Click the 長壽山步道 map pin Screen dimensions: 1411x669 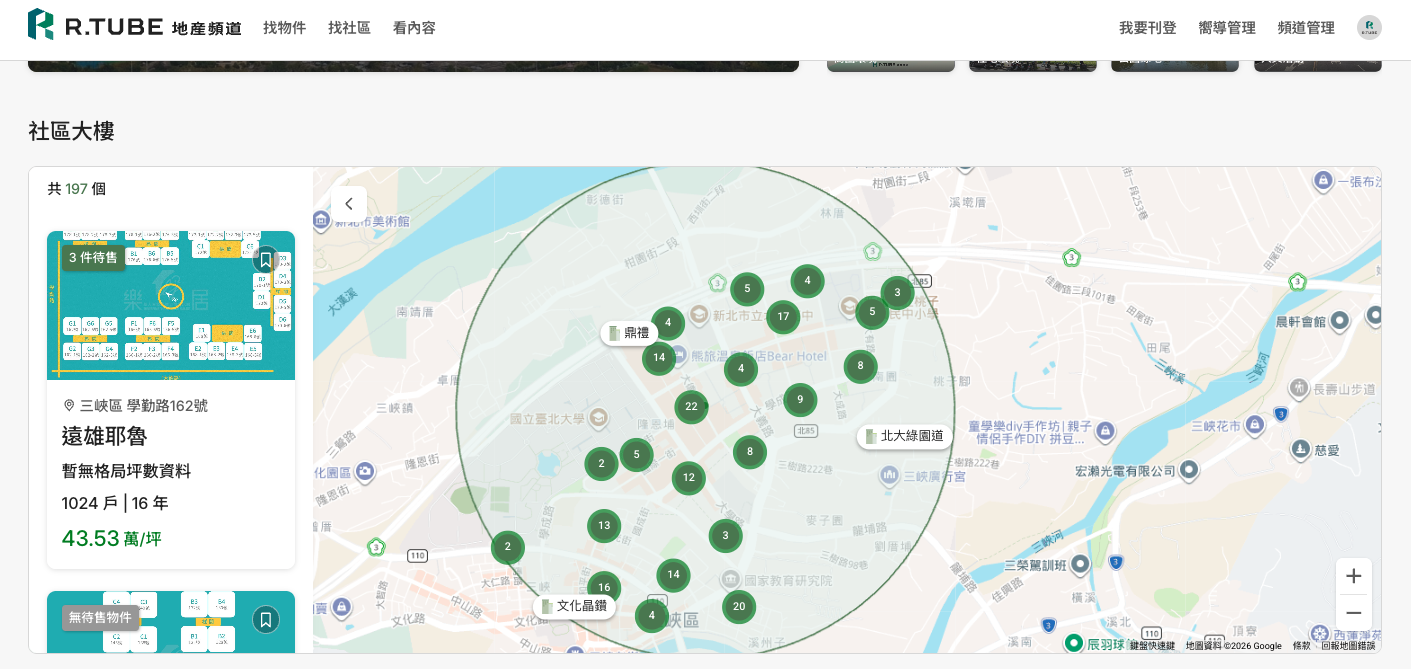tap(1298, 388)
